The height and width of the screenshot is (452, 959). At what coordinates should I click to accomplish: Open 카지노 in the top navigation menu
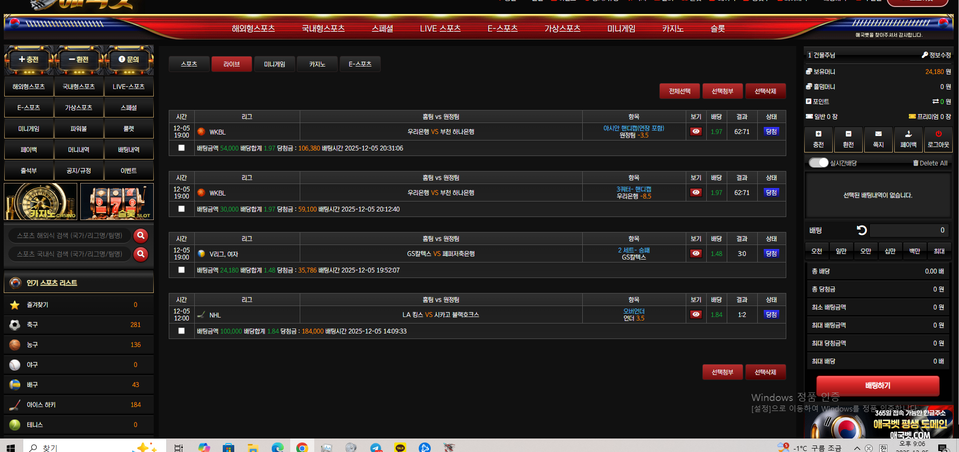click(672, 29)
